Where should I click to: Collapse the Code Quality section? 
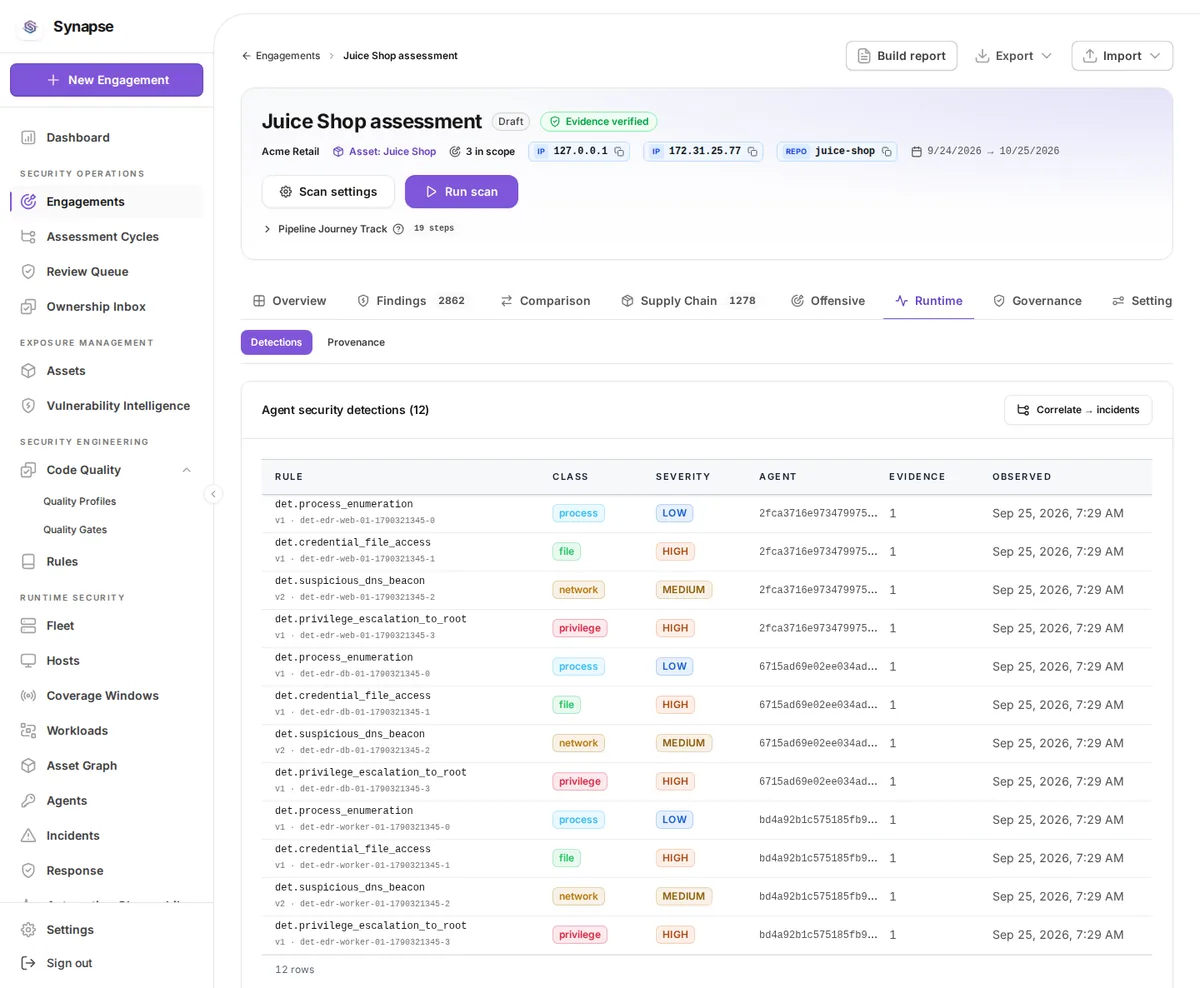[186, 470]
